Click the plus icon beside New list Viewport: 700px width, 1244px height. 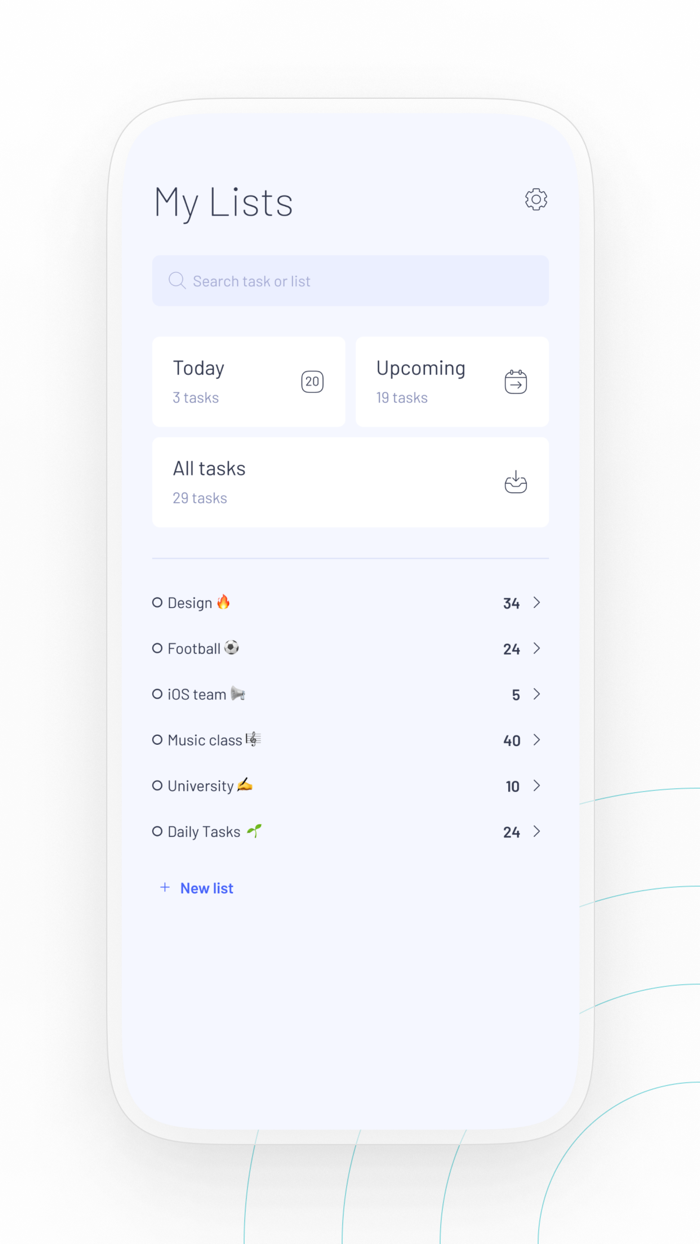[x=165, y=888]
